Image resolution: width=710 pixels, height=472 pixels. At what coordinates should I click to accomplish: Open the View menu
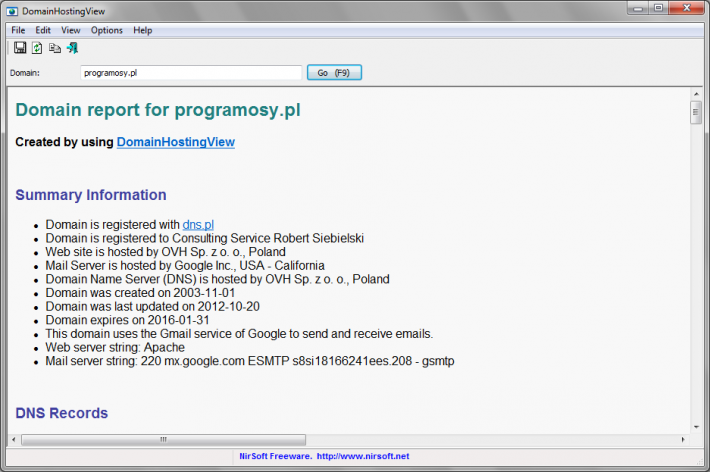71,30
